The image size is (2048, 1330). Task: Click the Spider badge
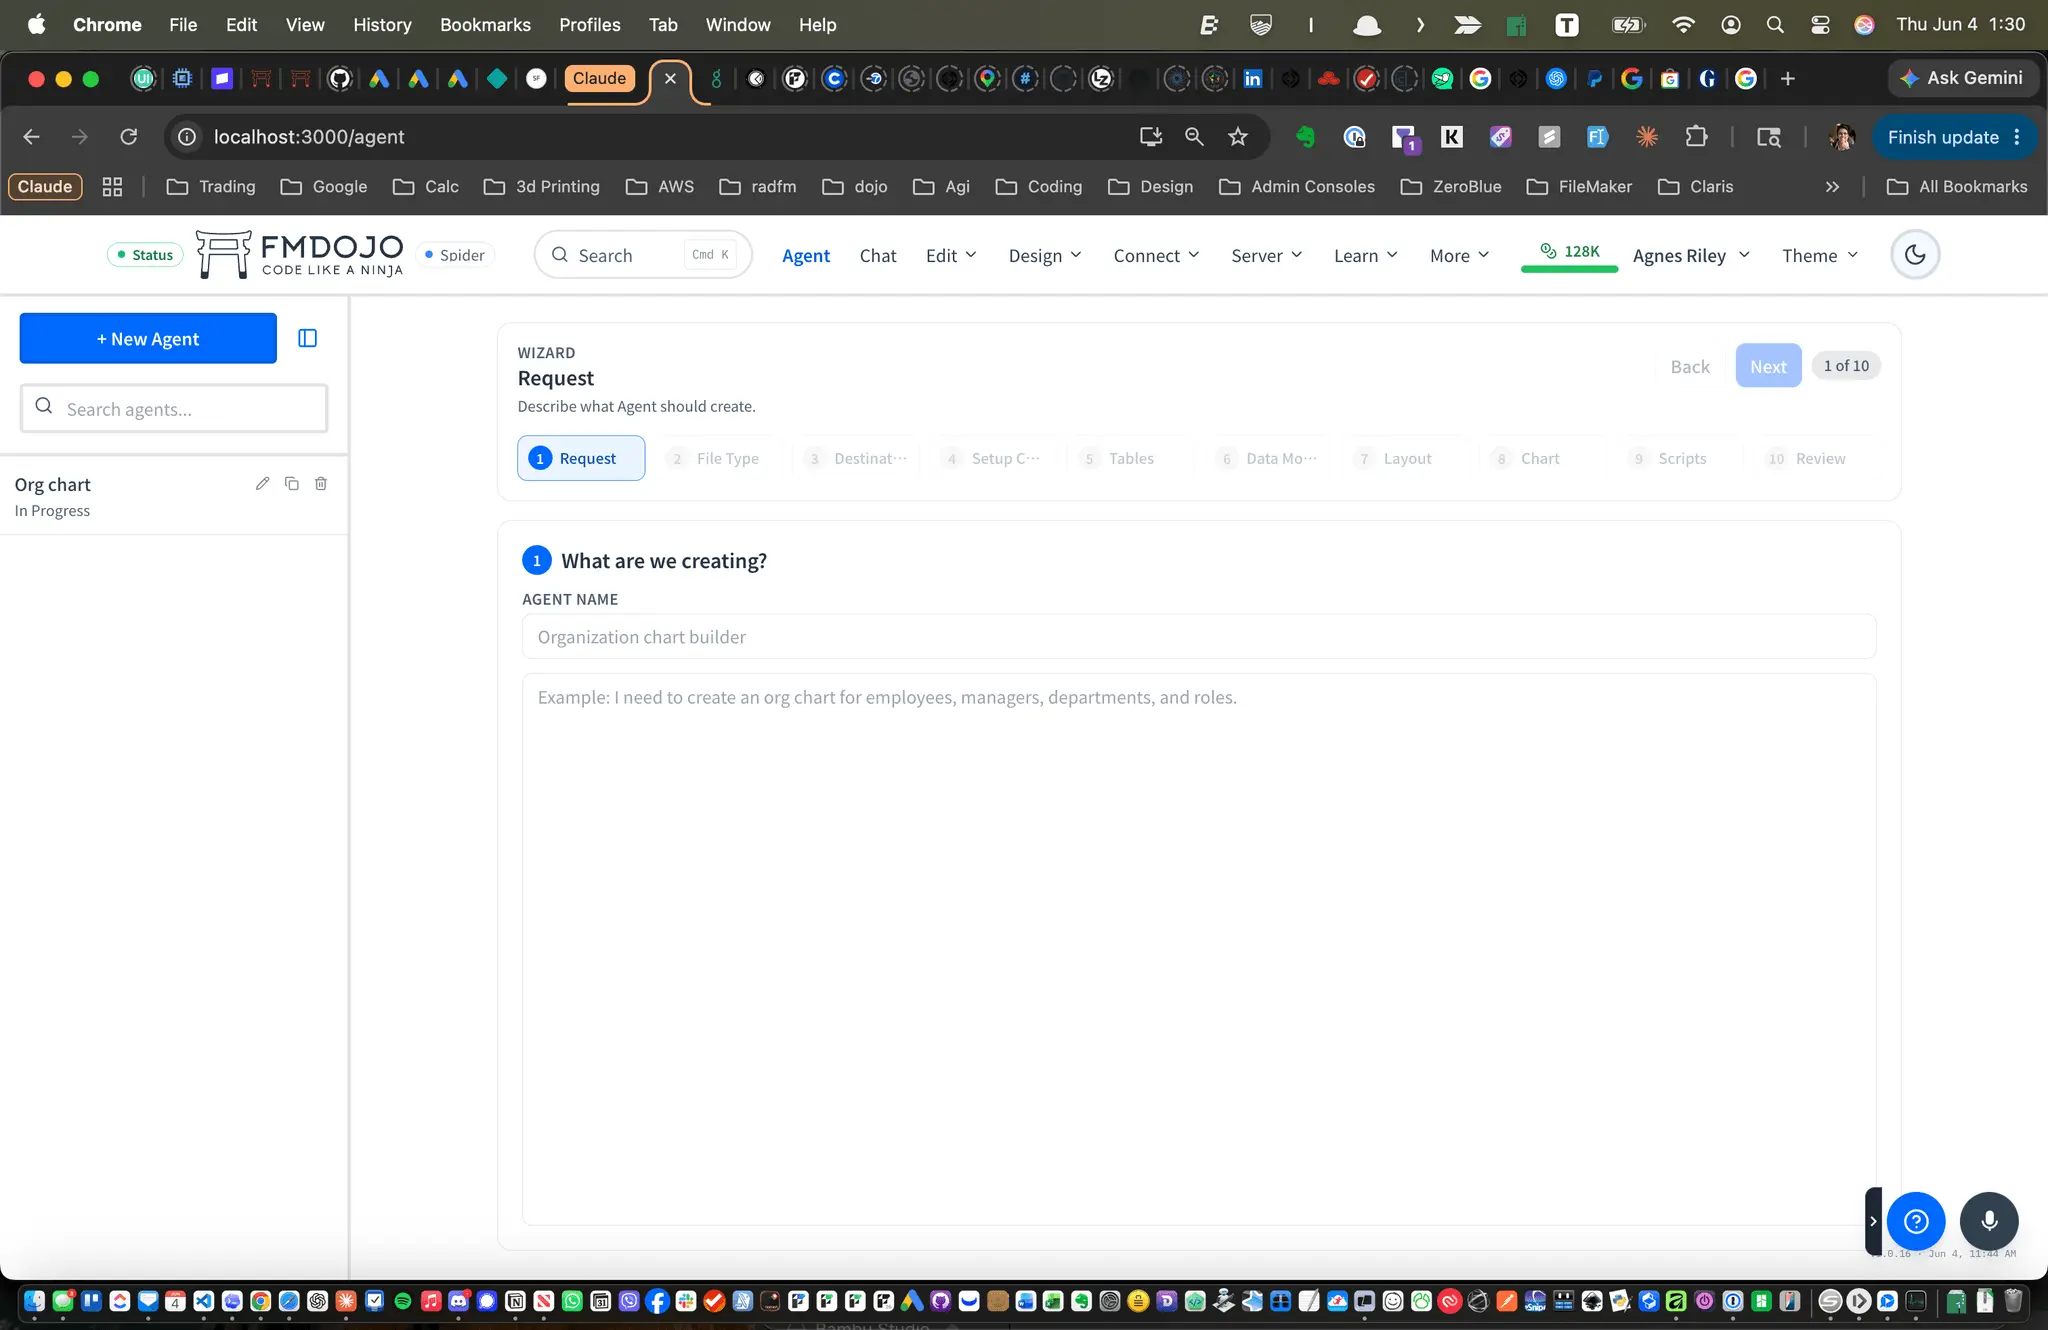[x=455, y=255]
